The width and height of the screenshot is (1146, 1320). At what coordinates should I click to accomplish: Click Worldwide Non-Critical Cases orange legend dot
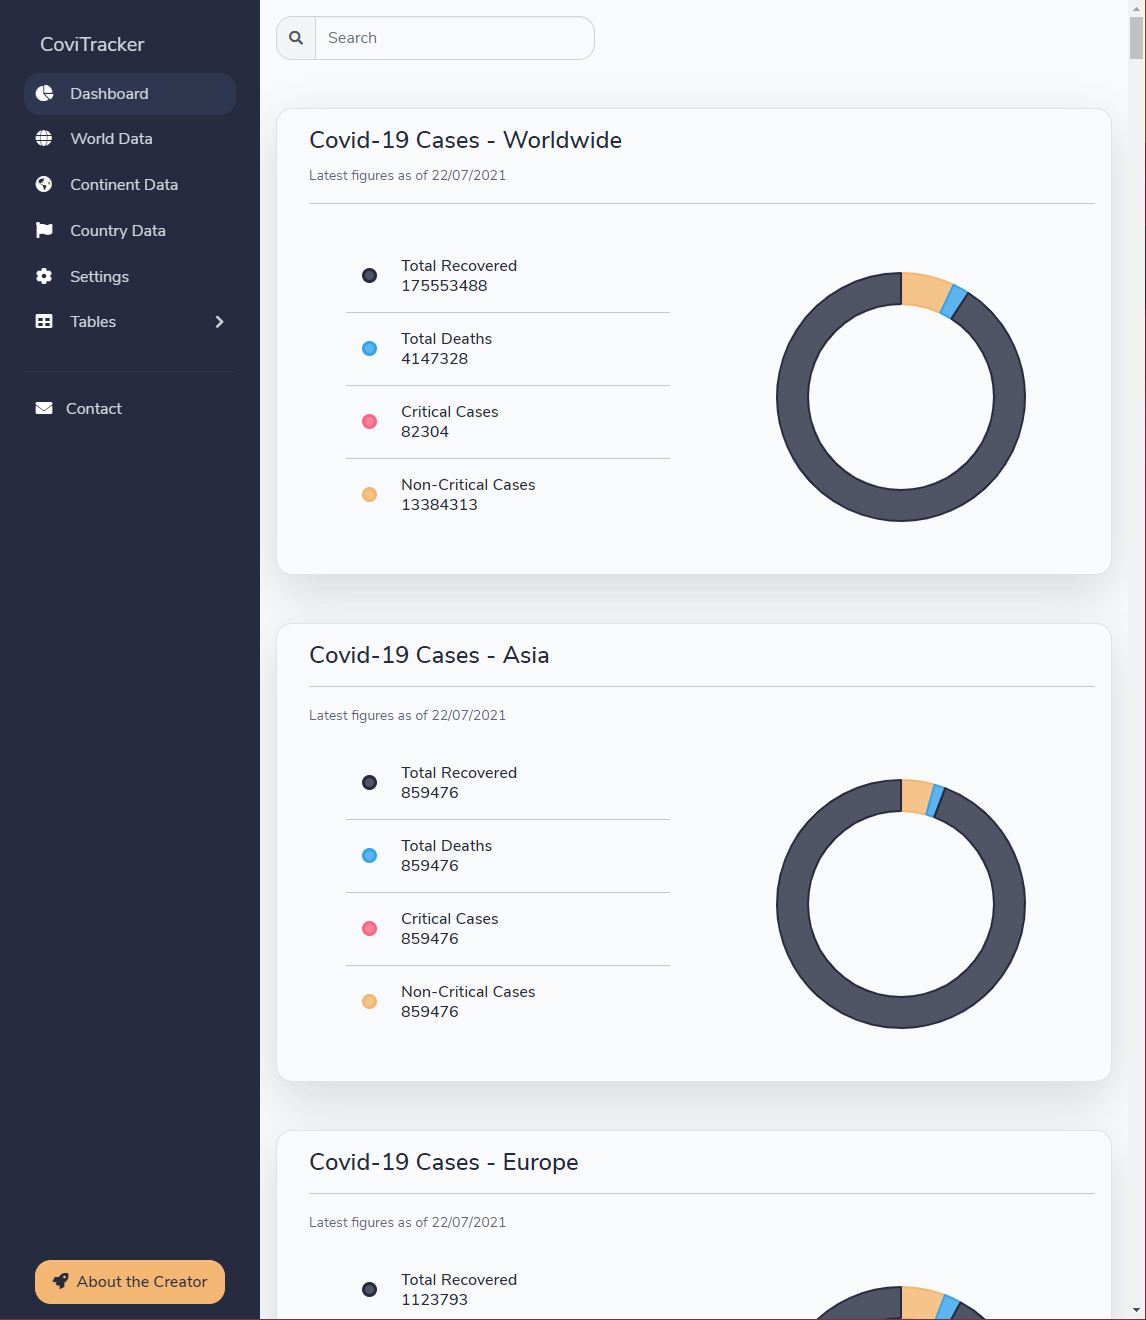[x=369, y=494]
